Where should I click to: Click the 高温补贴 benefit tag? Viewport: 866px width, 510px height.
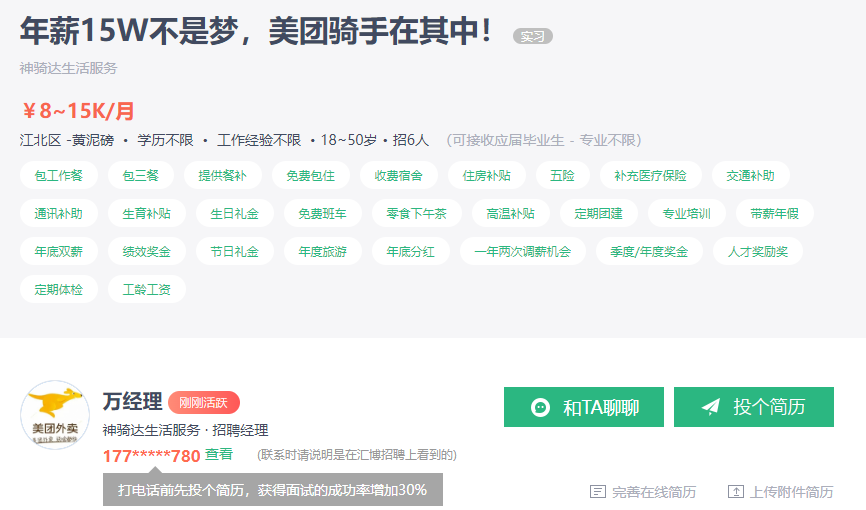(511, 213)
